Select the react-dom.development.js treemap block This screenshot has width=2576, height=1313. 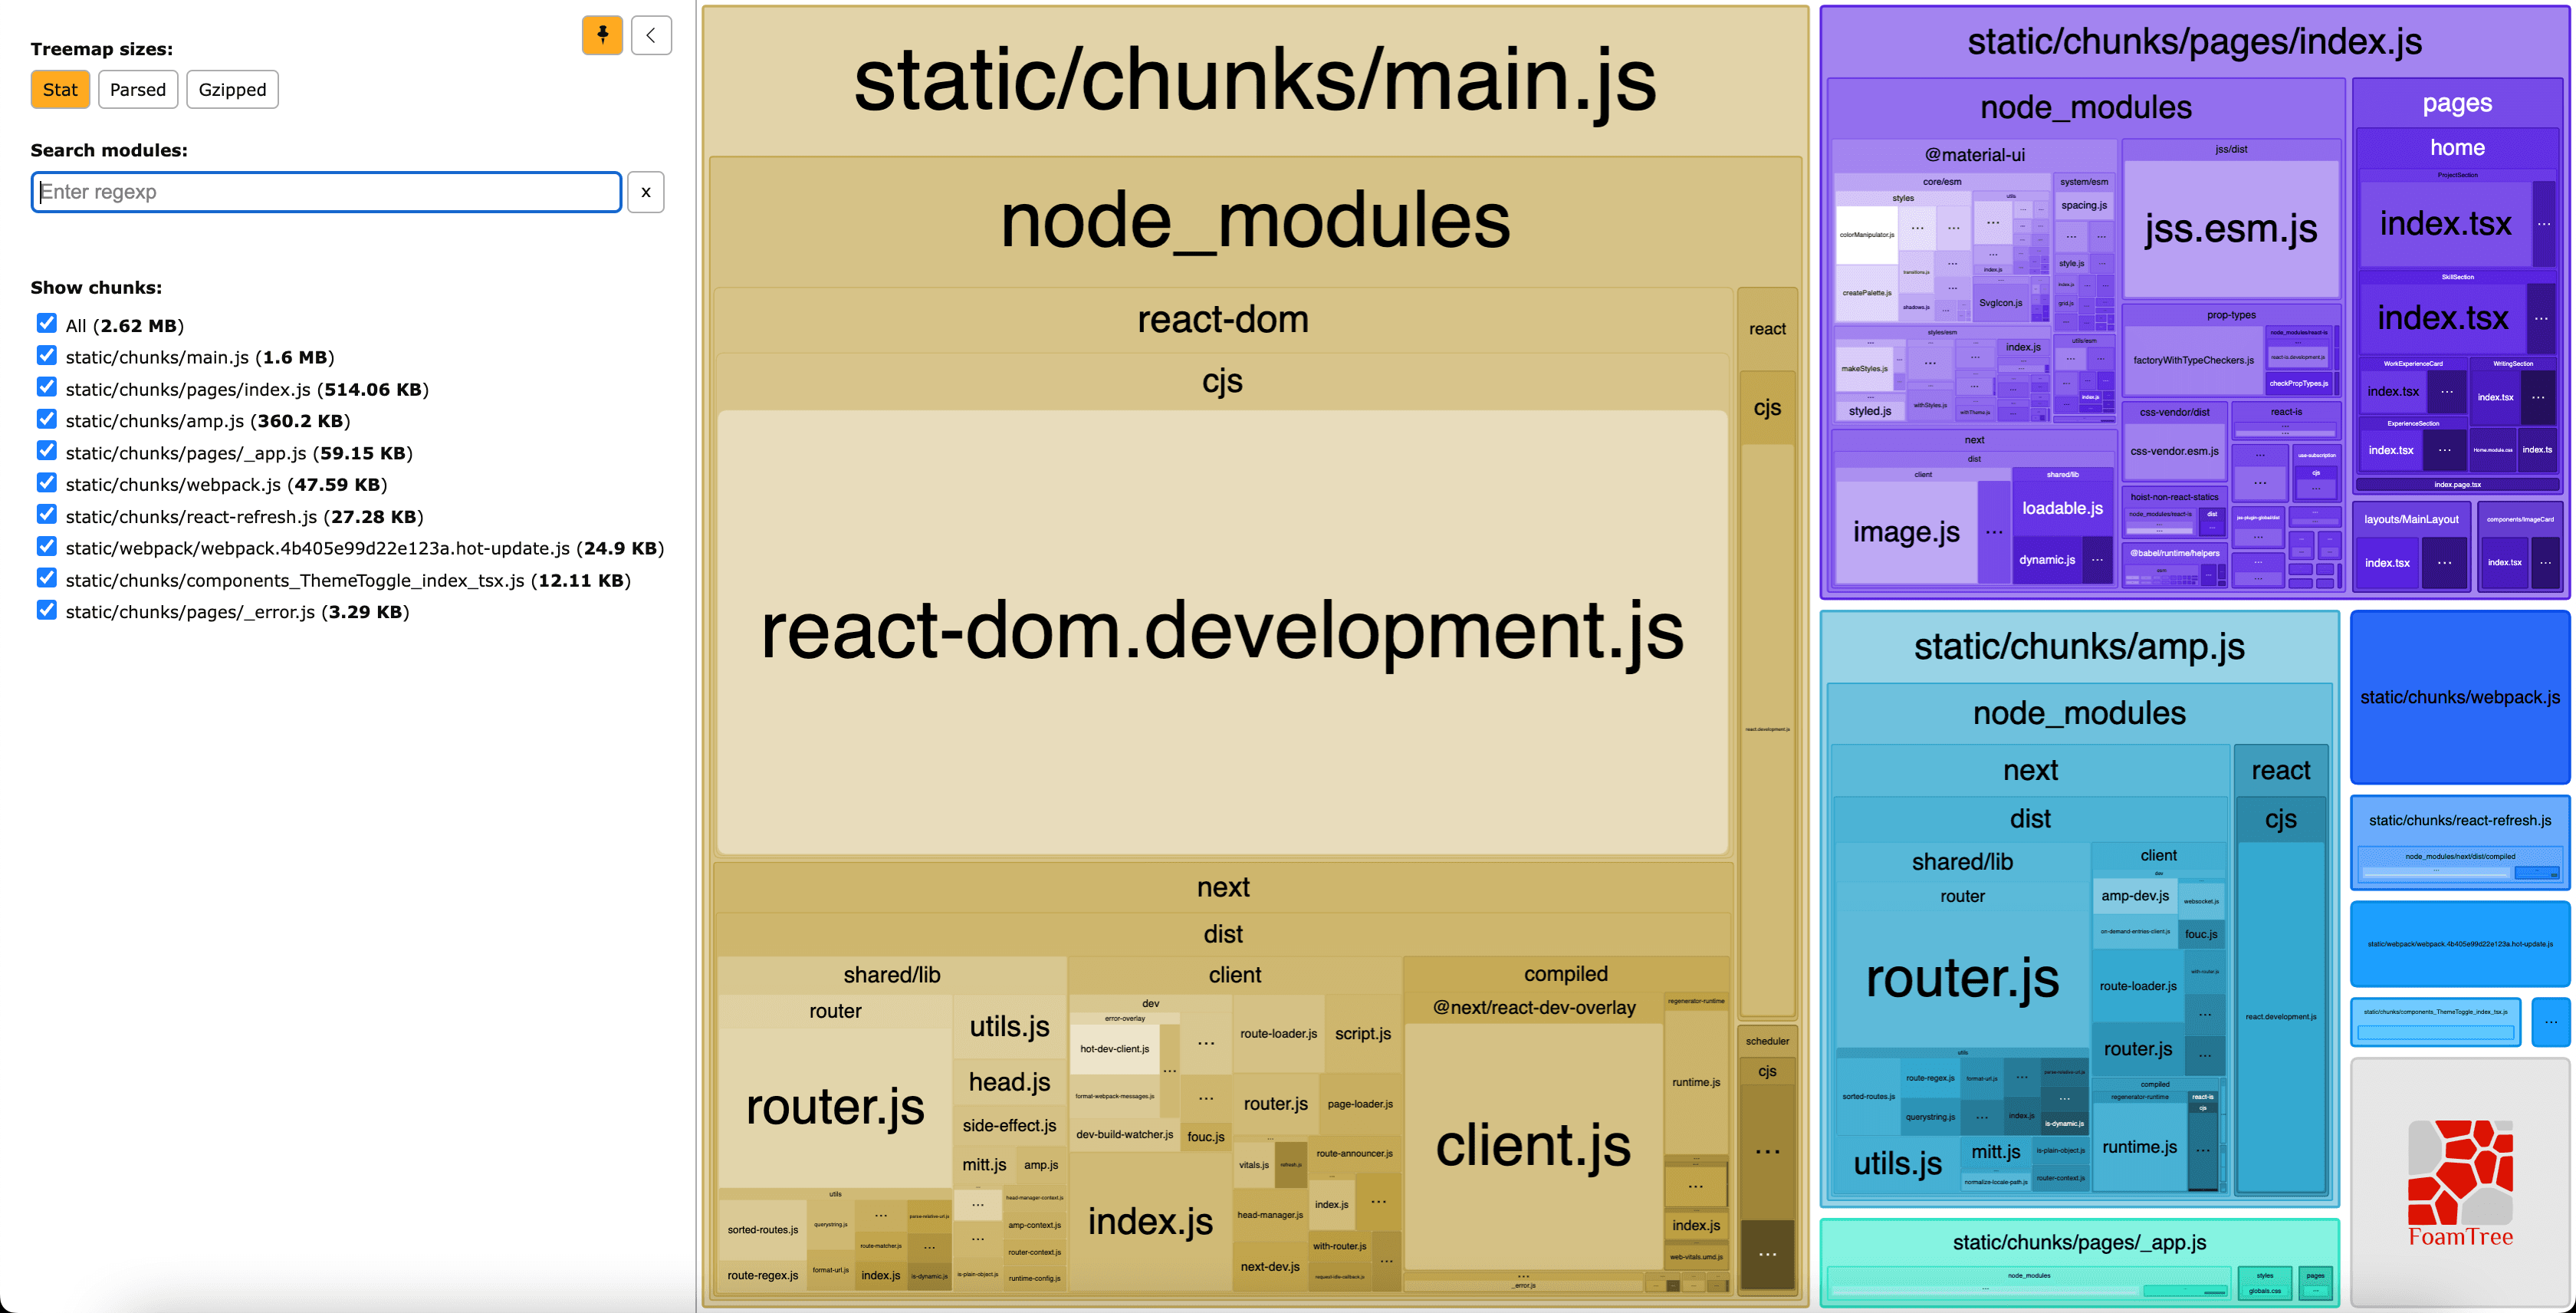pos(1222,632)
